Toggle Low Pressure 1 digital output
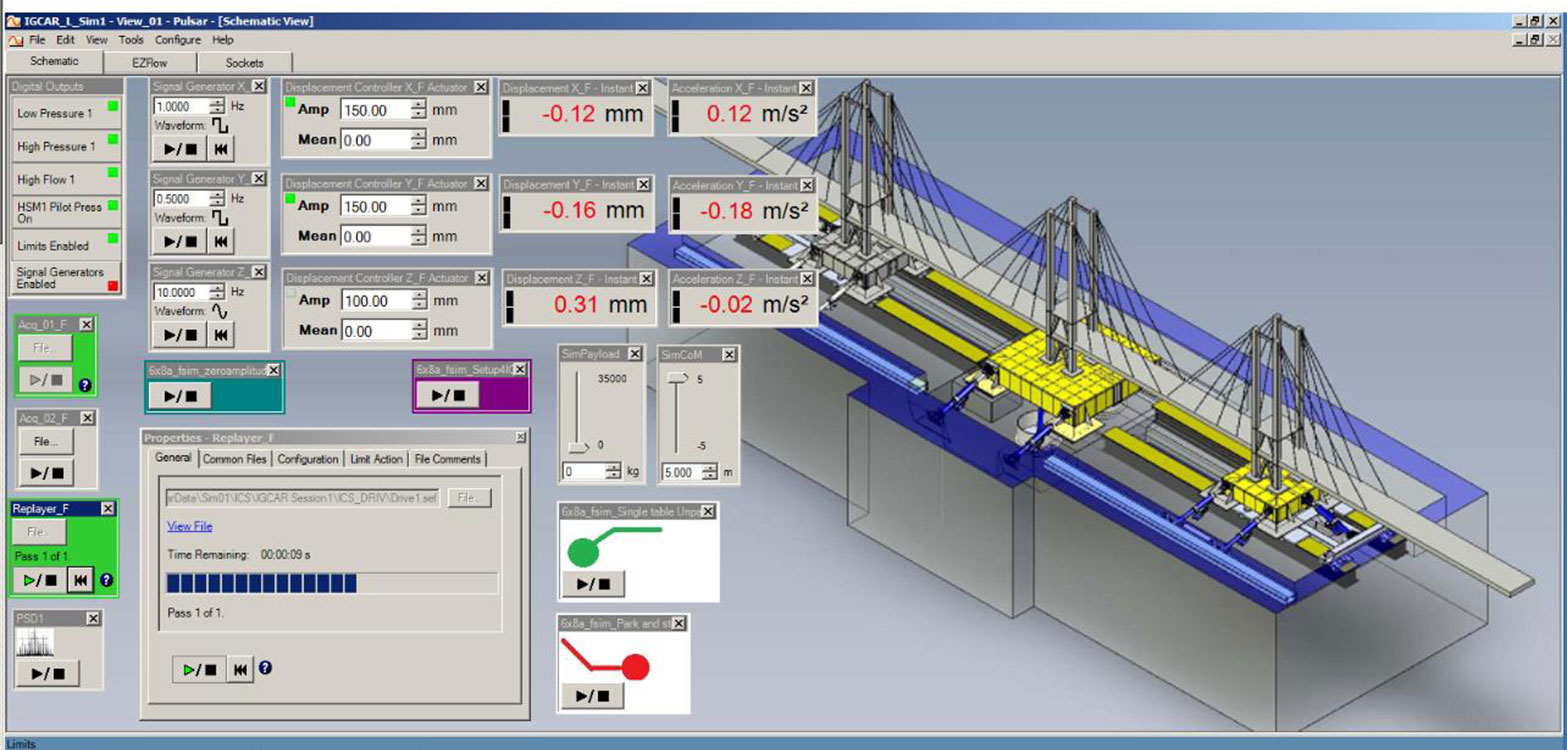 66,114
